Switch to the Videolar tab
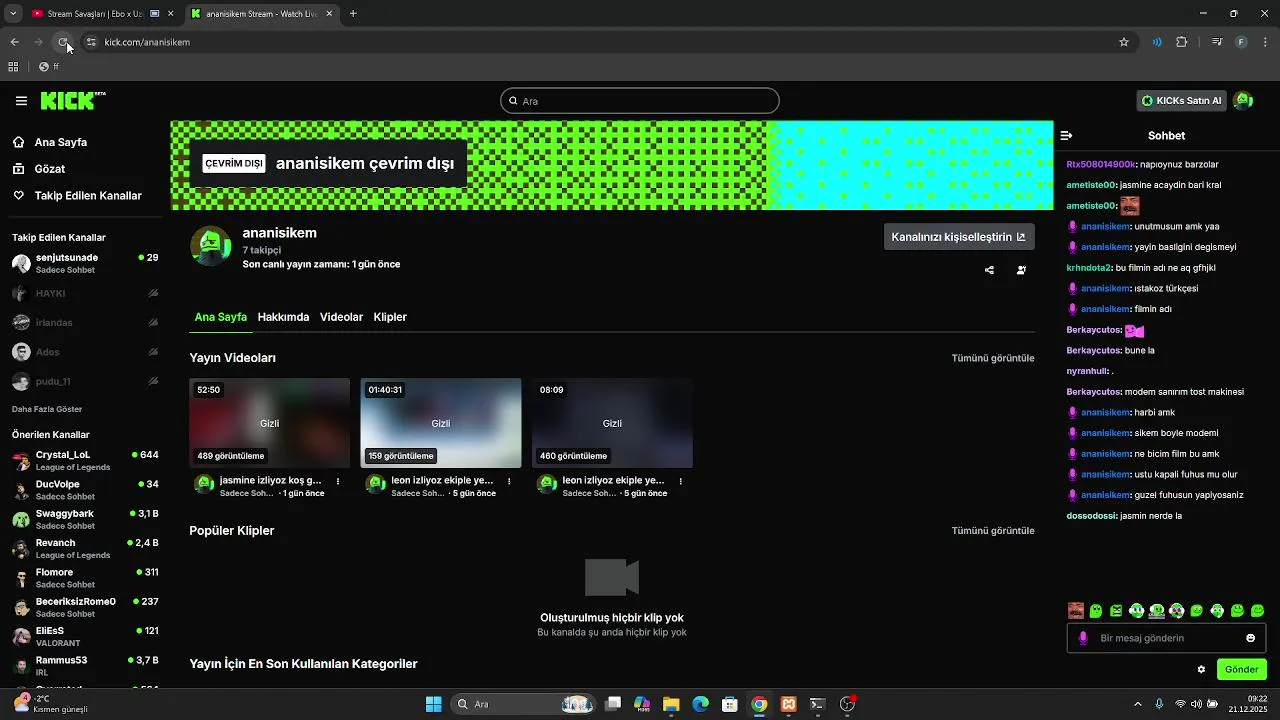 click(341, 317)
